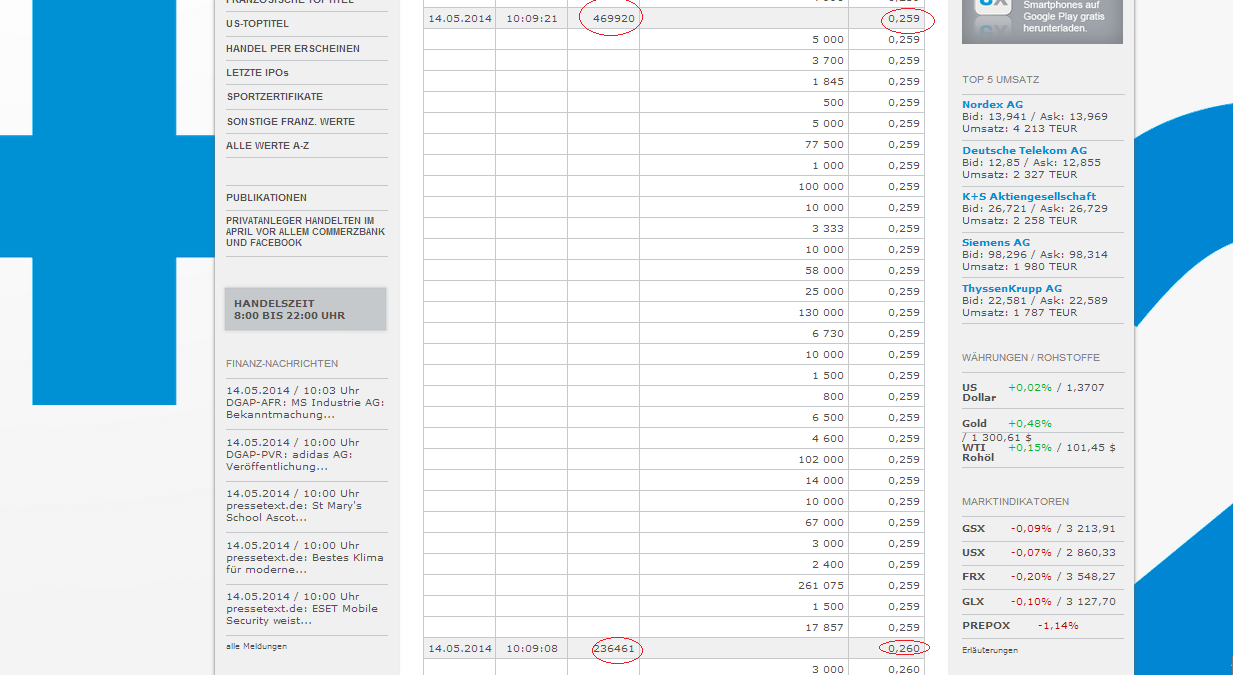Screen dimensions: 1233x675
Task: Click the FINANZ-NACHRICHTEN heading
Action: click(x=282, y=363)
